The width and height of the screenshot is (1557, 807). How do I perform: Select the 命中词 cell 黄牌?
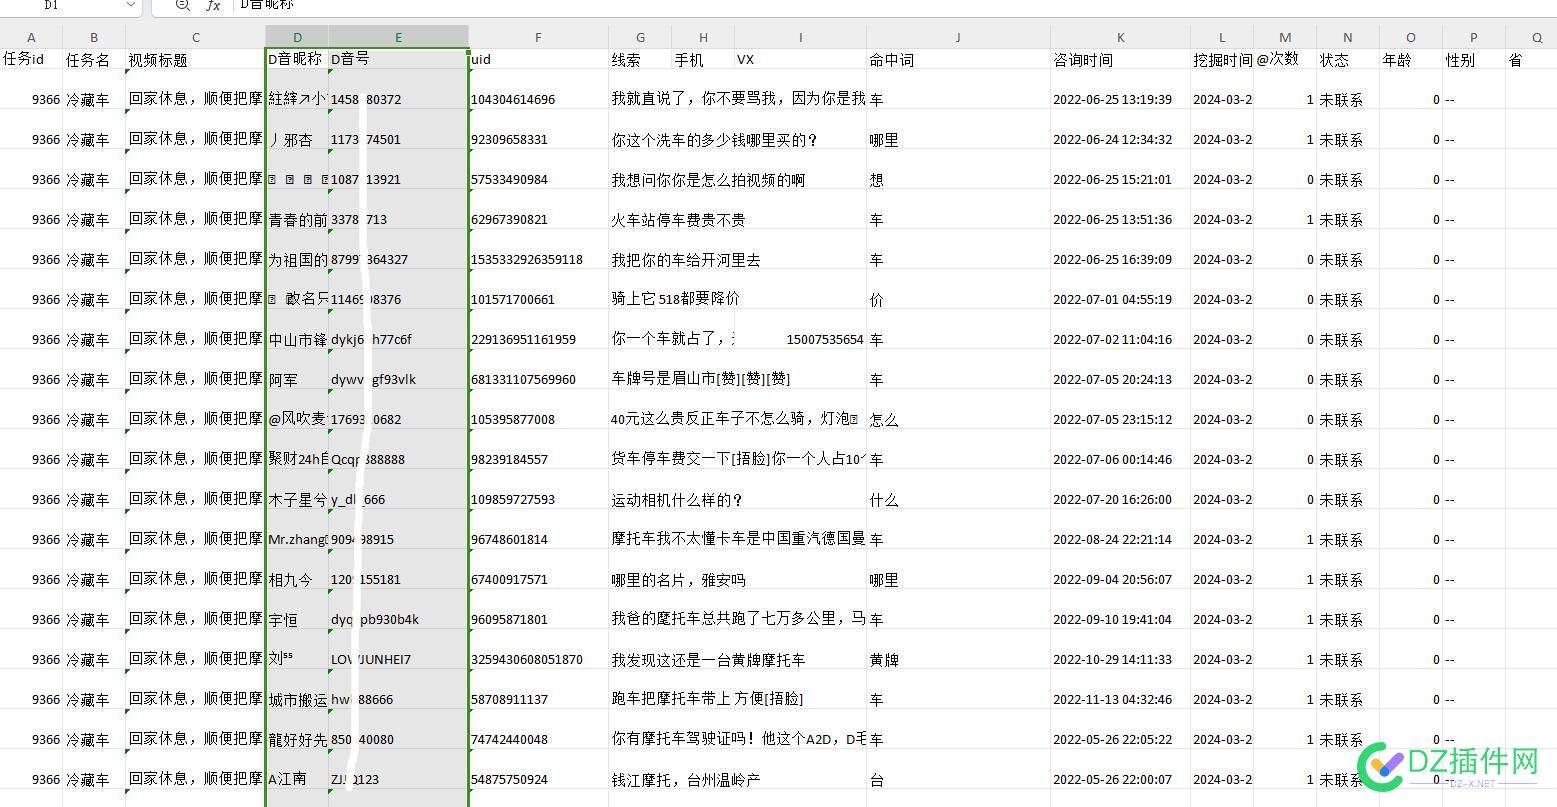[x=958, y=649]
